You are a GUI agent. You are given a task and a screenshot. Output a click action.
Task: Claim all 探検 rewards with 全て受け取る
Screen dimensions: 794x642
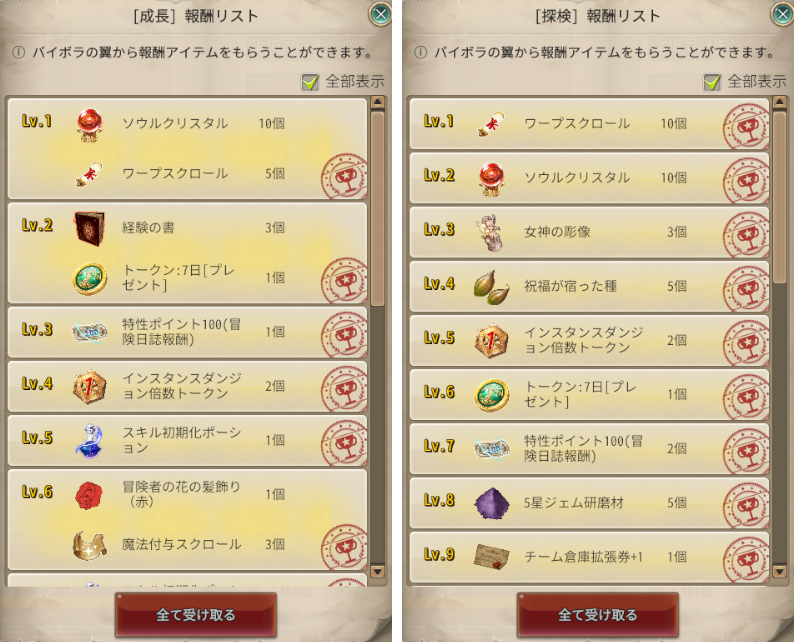pos(598,615)
